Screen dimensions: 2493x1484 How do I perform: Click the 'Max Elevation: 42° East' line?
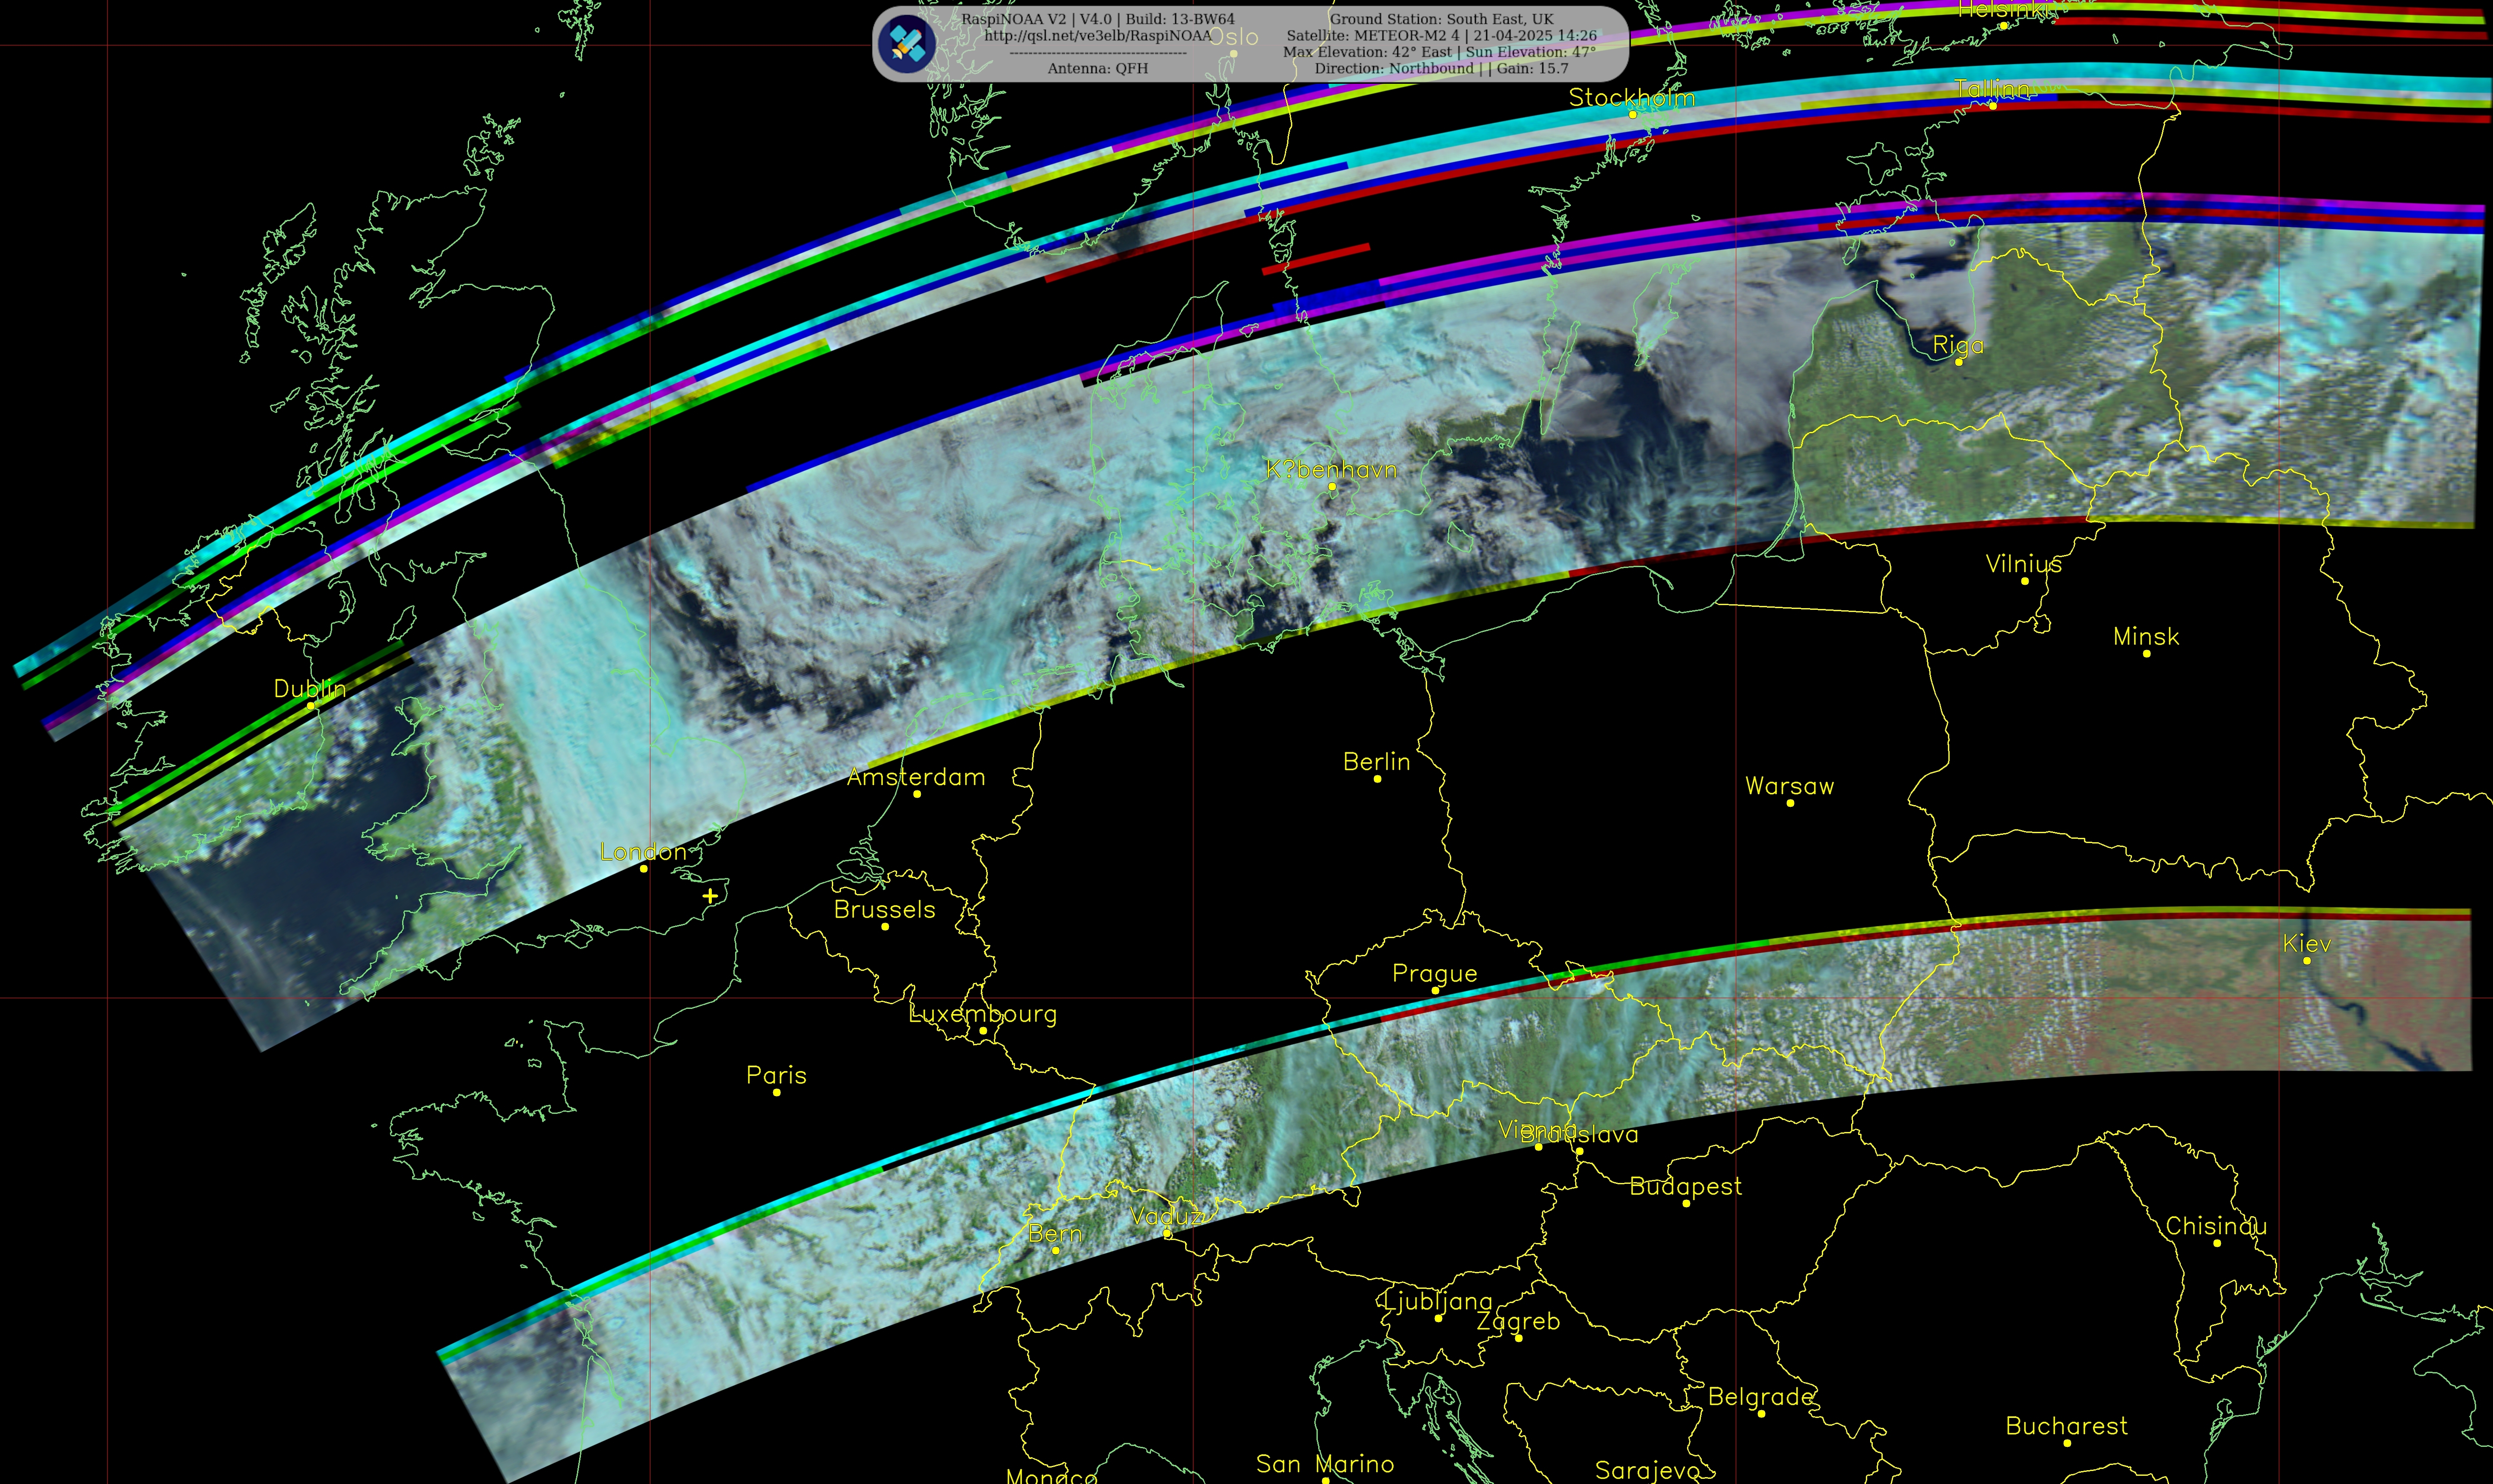(1439, 52)
